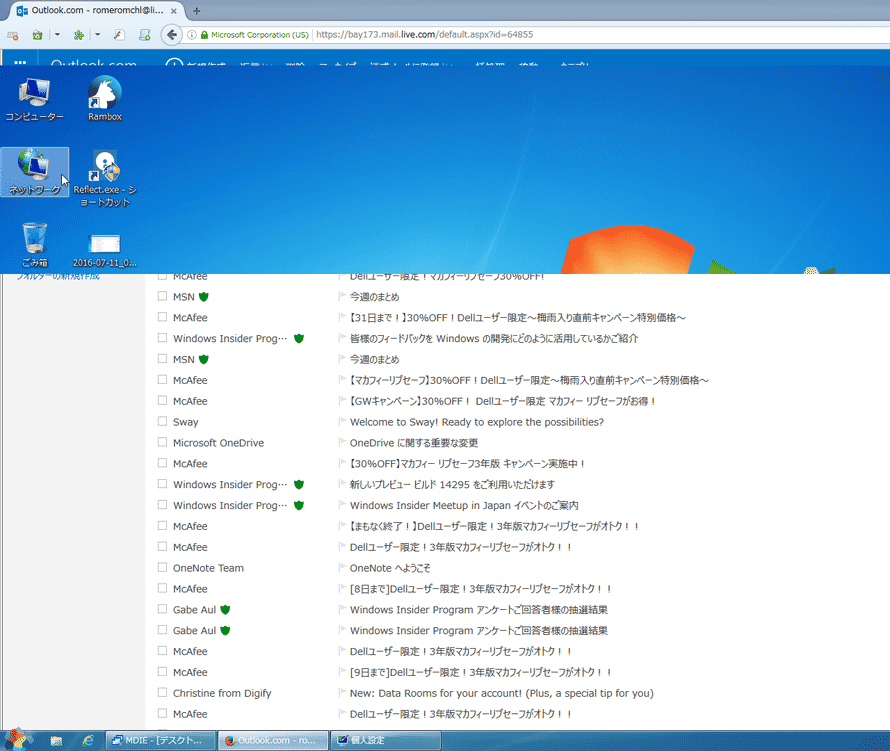
Task: Open the 'OneNote へようこそ' email
Action: 390,568
